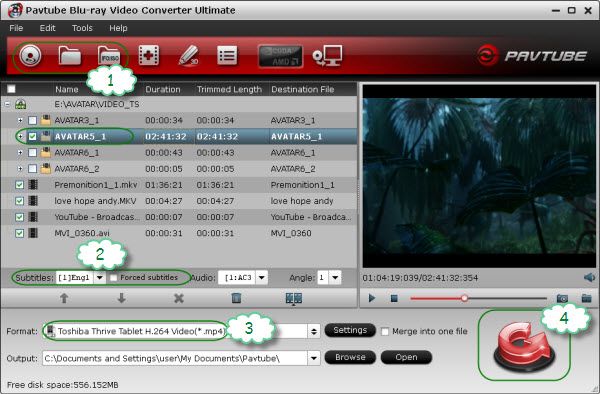600x394 pixels.
Task: Expand the AVATAR6_2 title node
Action: (x=20, y=168)
